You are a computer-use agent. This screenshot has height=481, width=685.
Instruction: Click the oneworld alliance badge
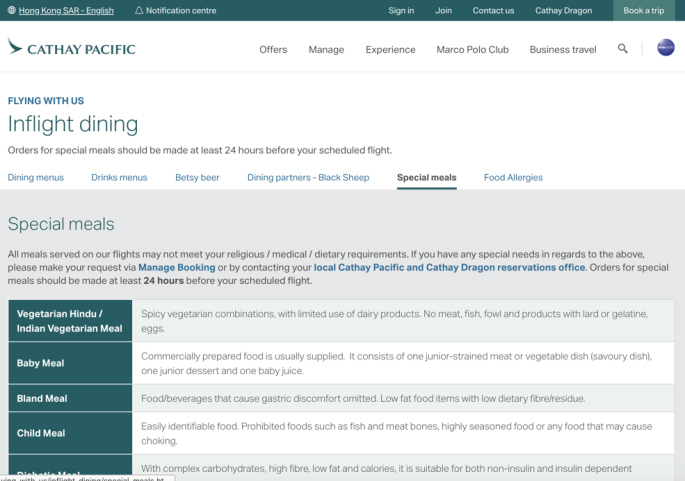click(x=665, y=48)
